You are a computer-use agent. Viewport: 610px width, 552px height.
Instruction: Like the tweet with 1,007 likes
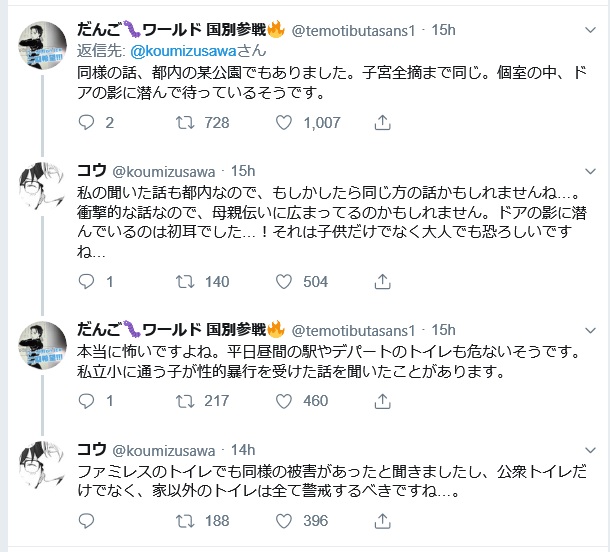point(283,123)
